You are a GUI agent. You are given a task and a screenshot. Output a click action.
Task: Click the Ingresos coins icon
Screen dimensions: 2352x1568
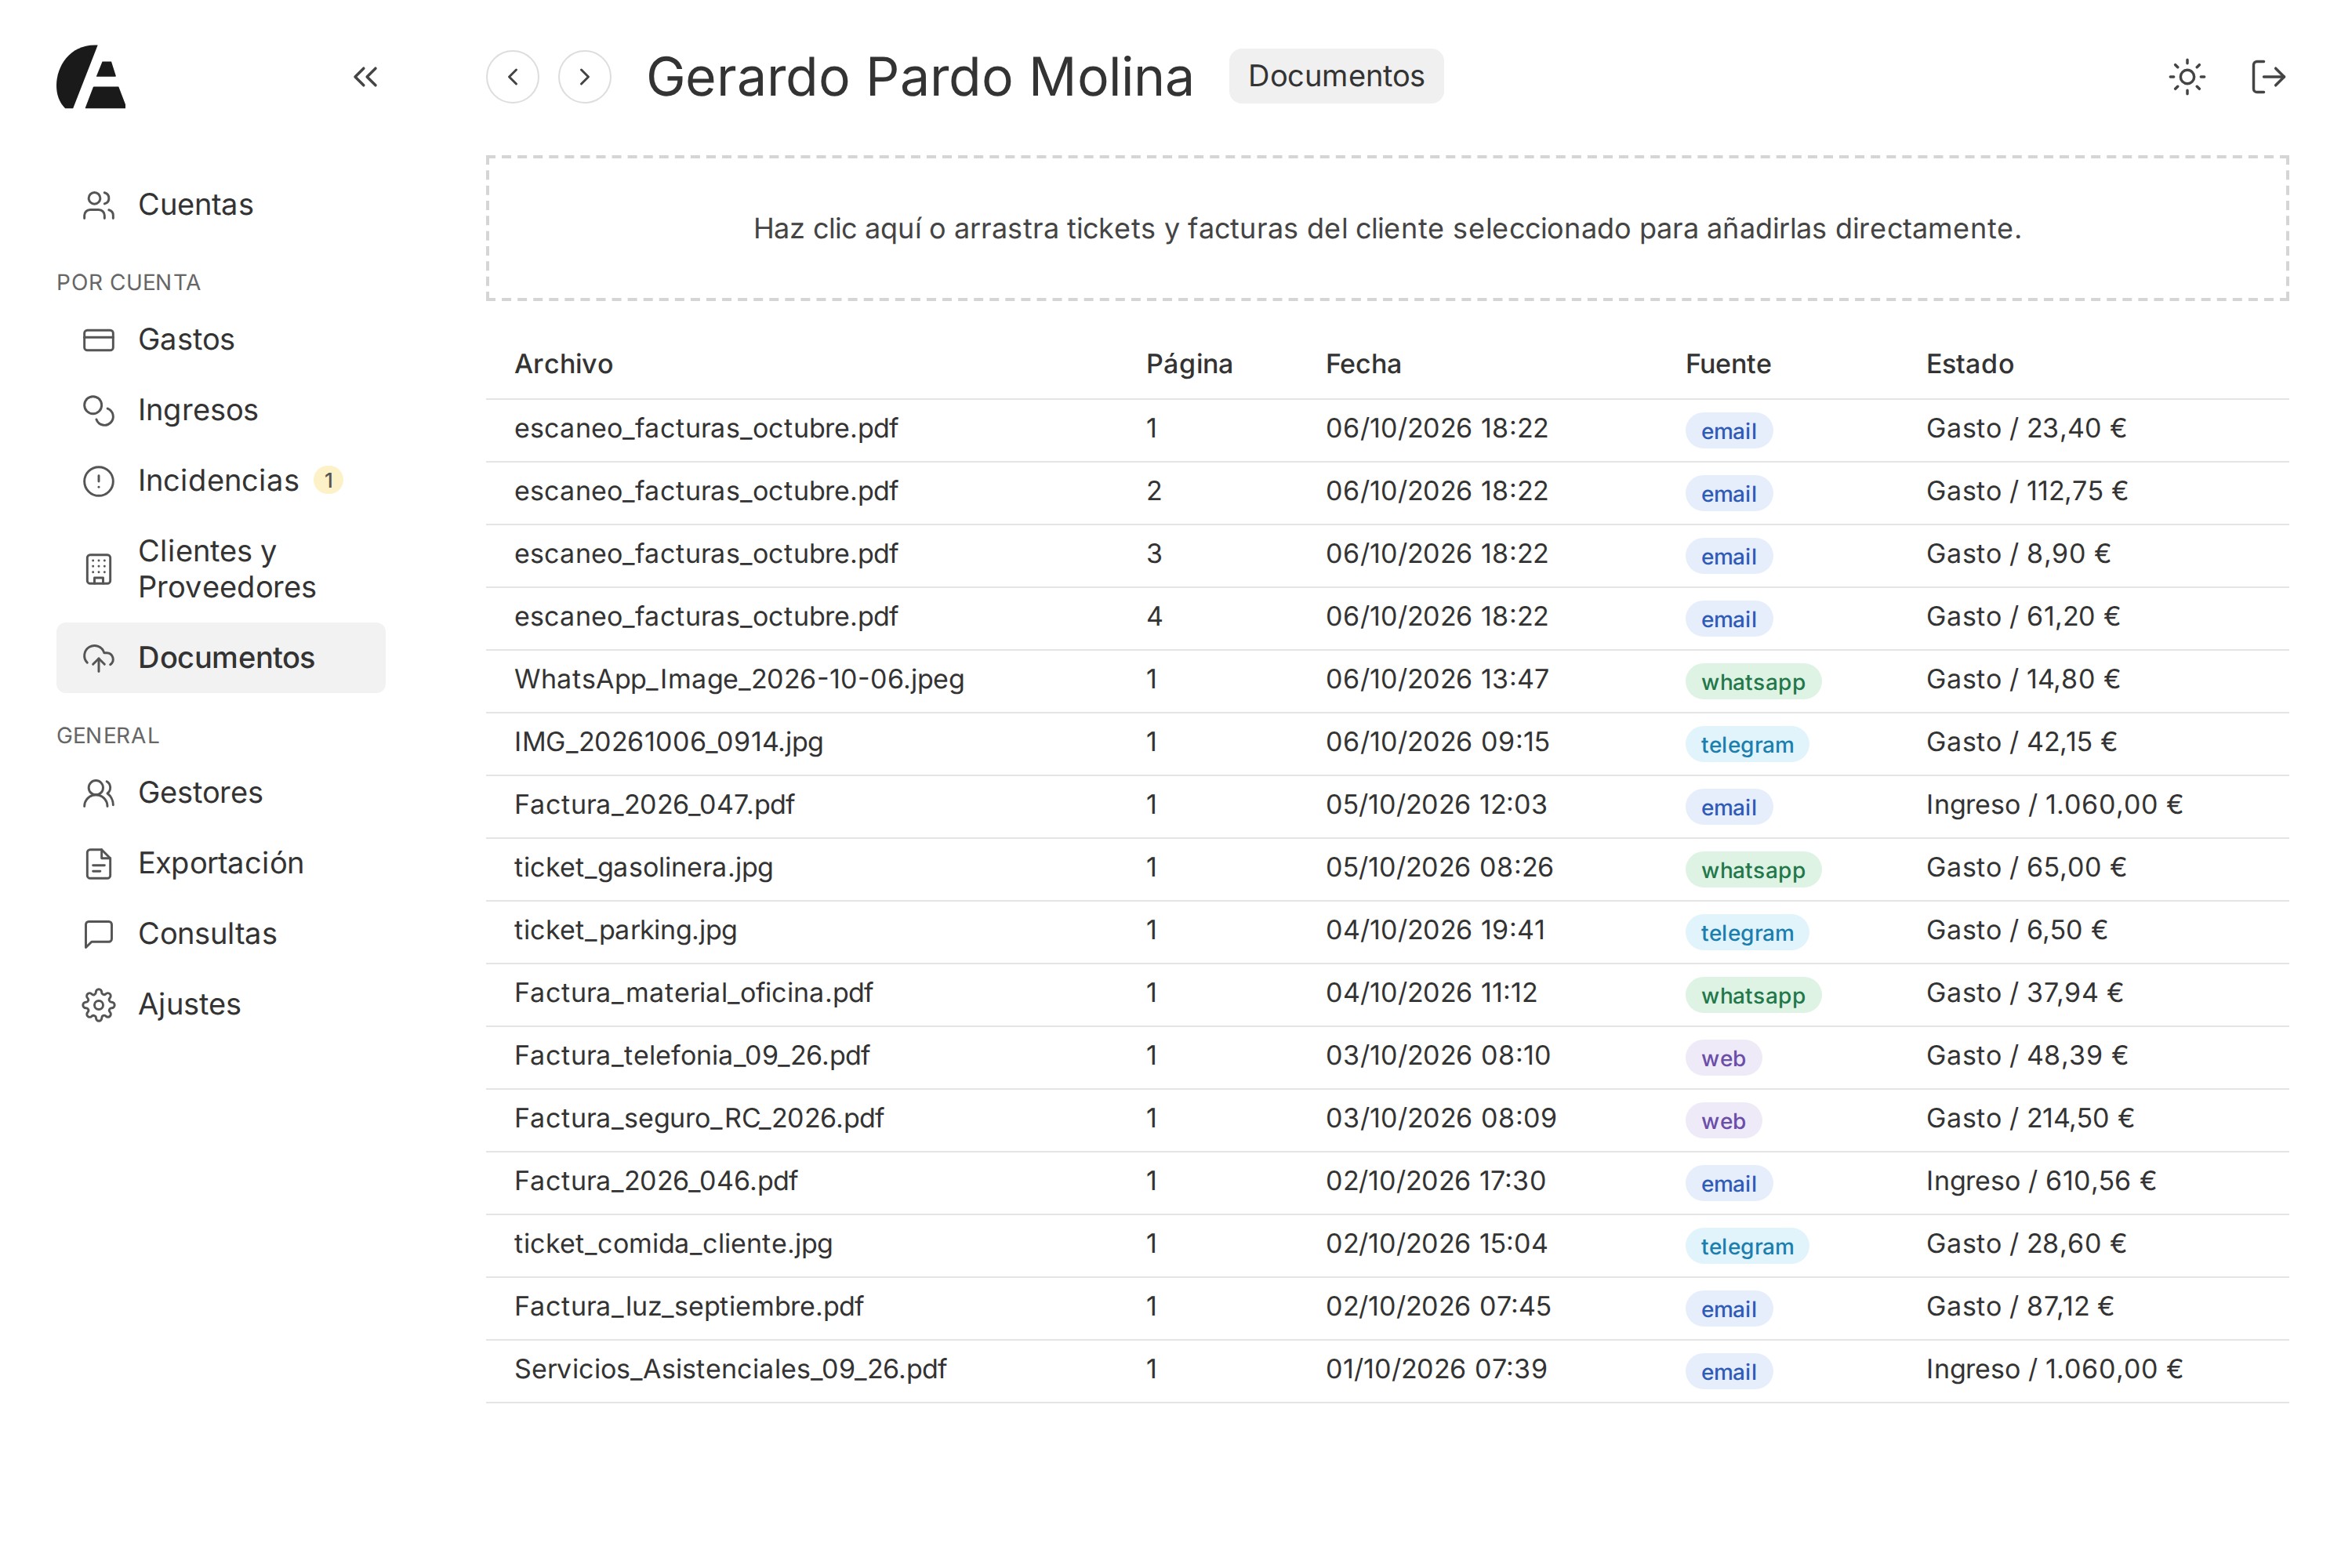pos(99,411)
